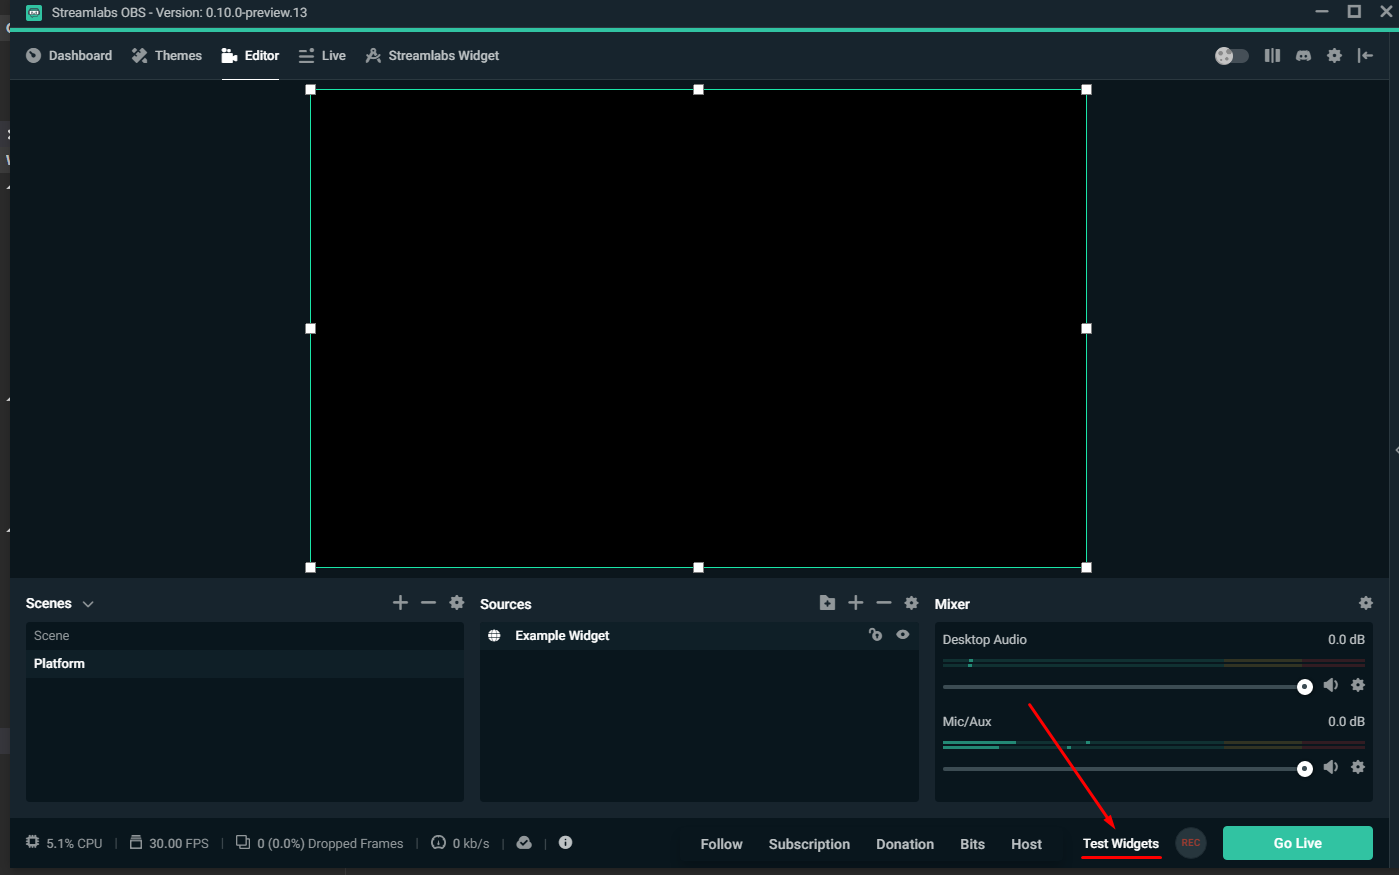Click the bandwidth kb/s icon
Image resolution: width=1399 pixels, height=875 pixels.
coord(438,842)
